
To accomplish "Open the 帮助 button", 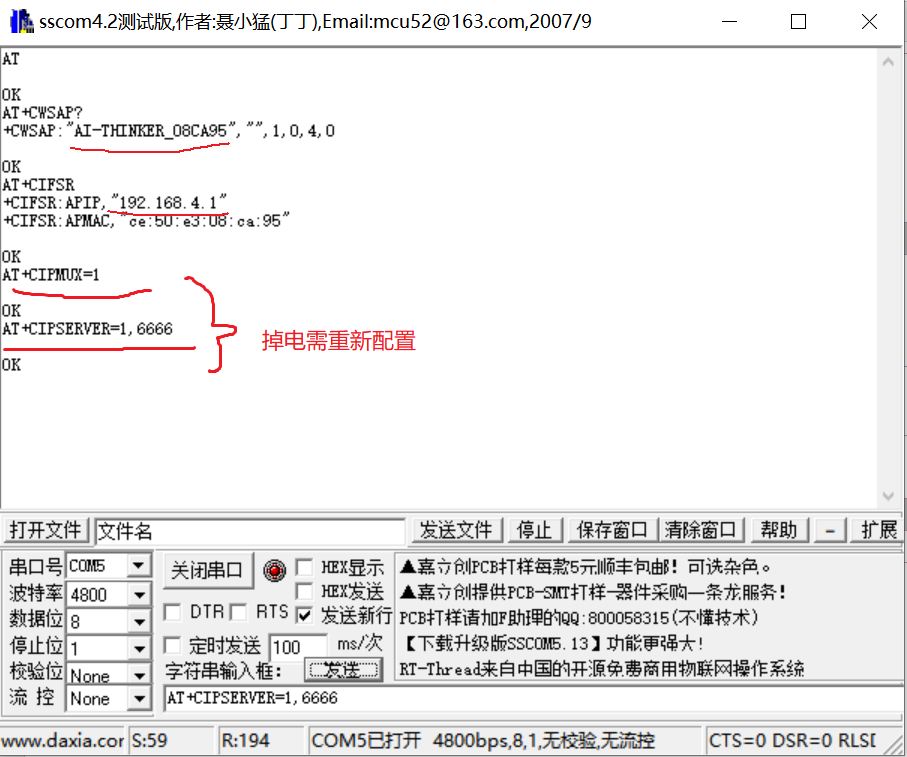I will 779,530.
